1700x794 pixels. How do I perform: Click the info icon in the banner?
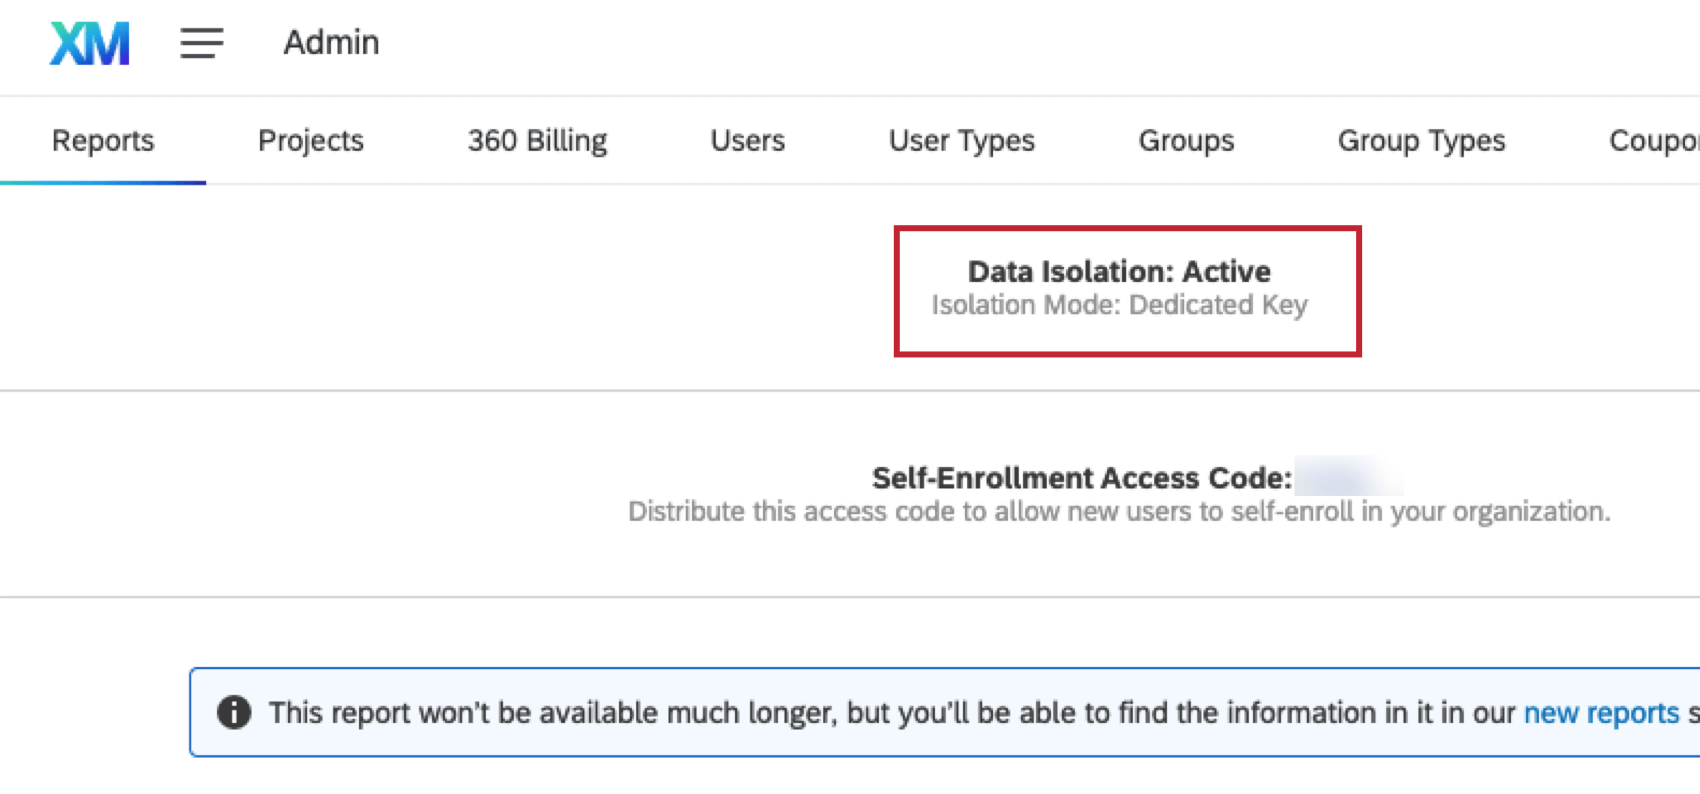click(234, 712)
